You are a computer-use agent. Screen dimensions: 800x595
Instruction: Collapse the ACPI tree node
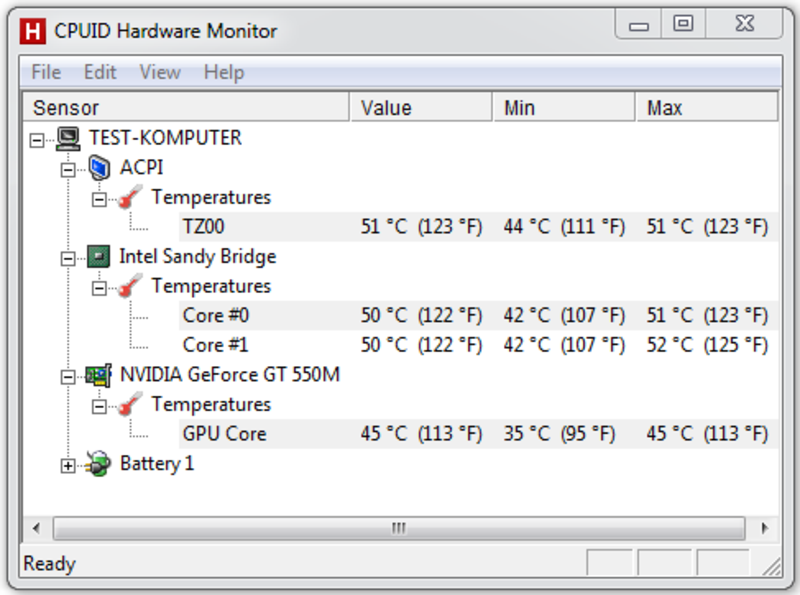pyautogui.click(x=68, y=169)
